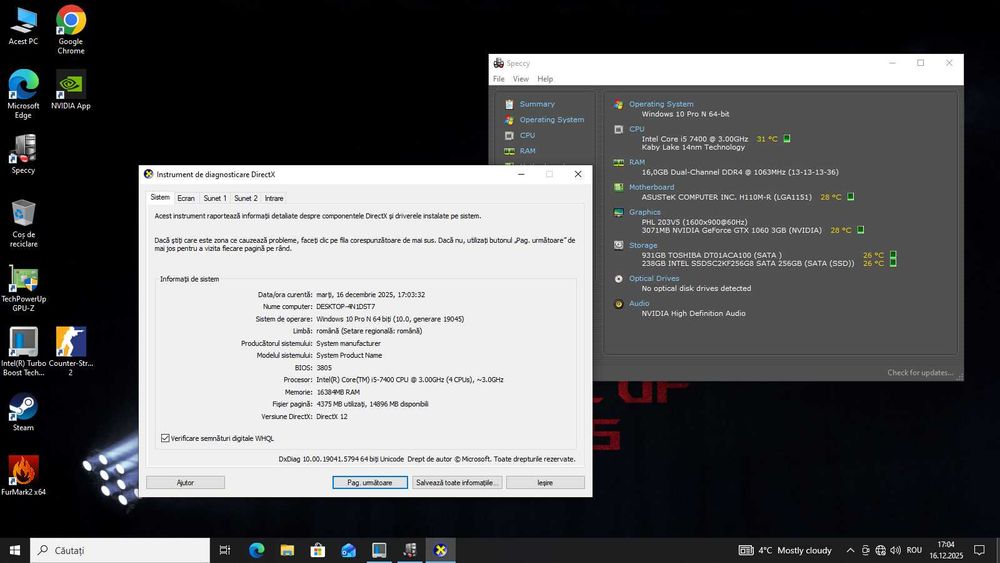This screenshot has height=563, width=1000.
Task: Open Microsoft Edge from the taskbar
Action: coord(256,550)
